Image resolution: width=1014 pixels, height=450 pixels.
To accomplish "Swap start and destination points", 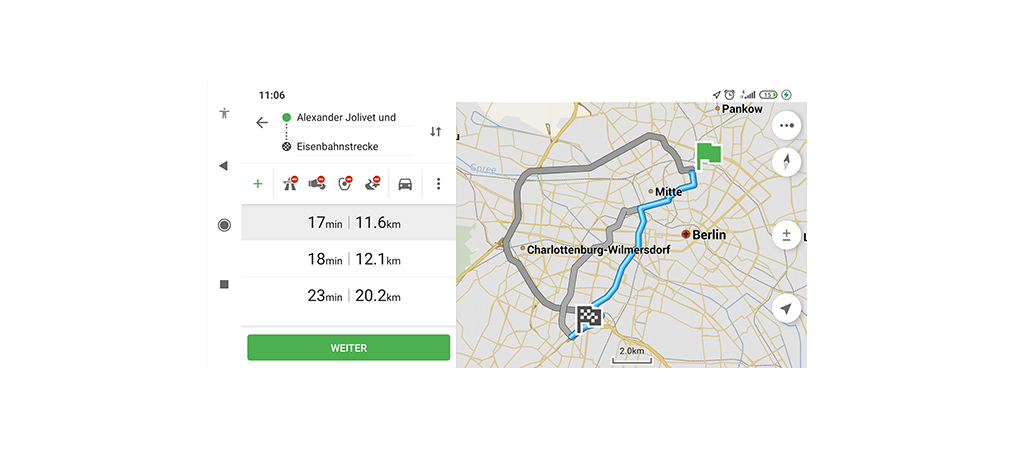I will [436, 132].
